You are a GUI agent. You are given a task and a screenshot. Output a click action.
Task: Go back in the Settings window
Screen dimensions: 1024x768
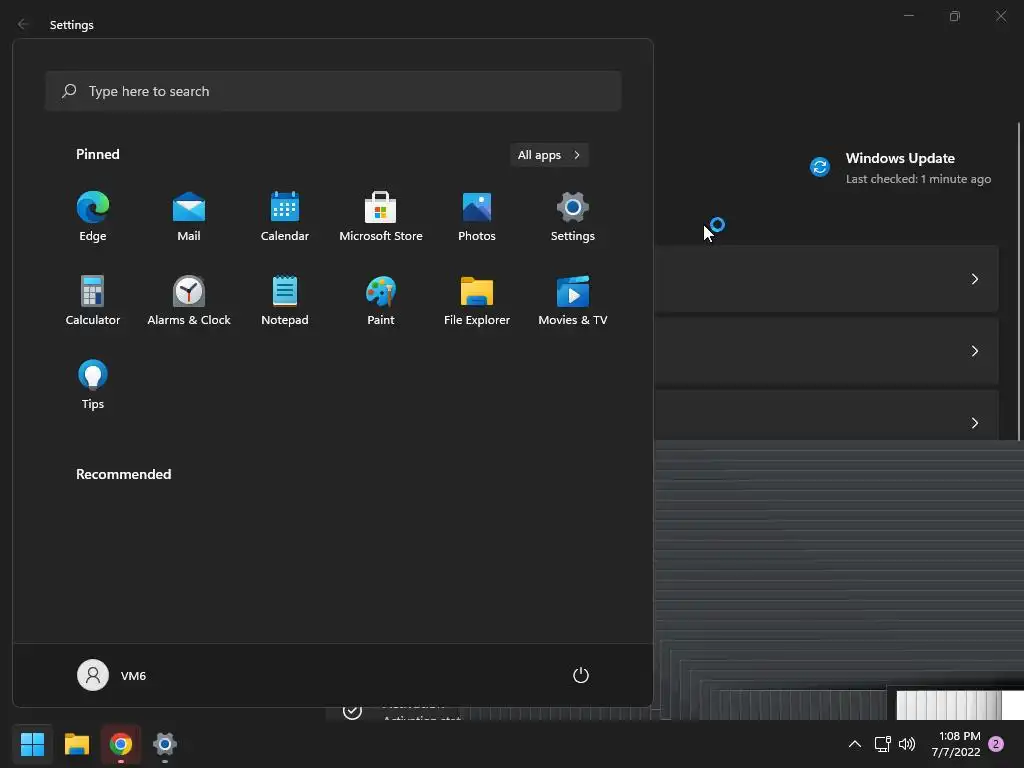coord(23,24)
